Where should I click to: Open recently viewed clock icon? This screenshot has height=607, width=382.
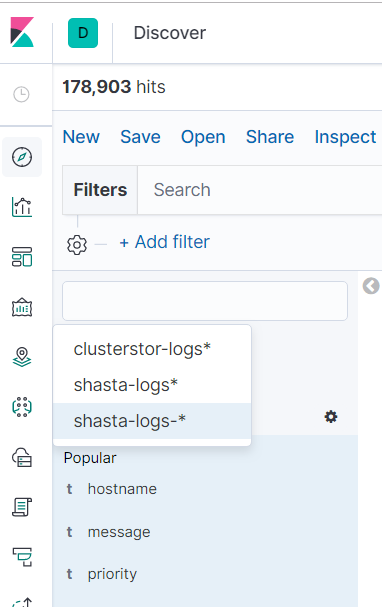click(21, 94)
